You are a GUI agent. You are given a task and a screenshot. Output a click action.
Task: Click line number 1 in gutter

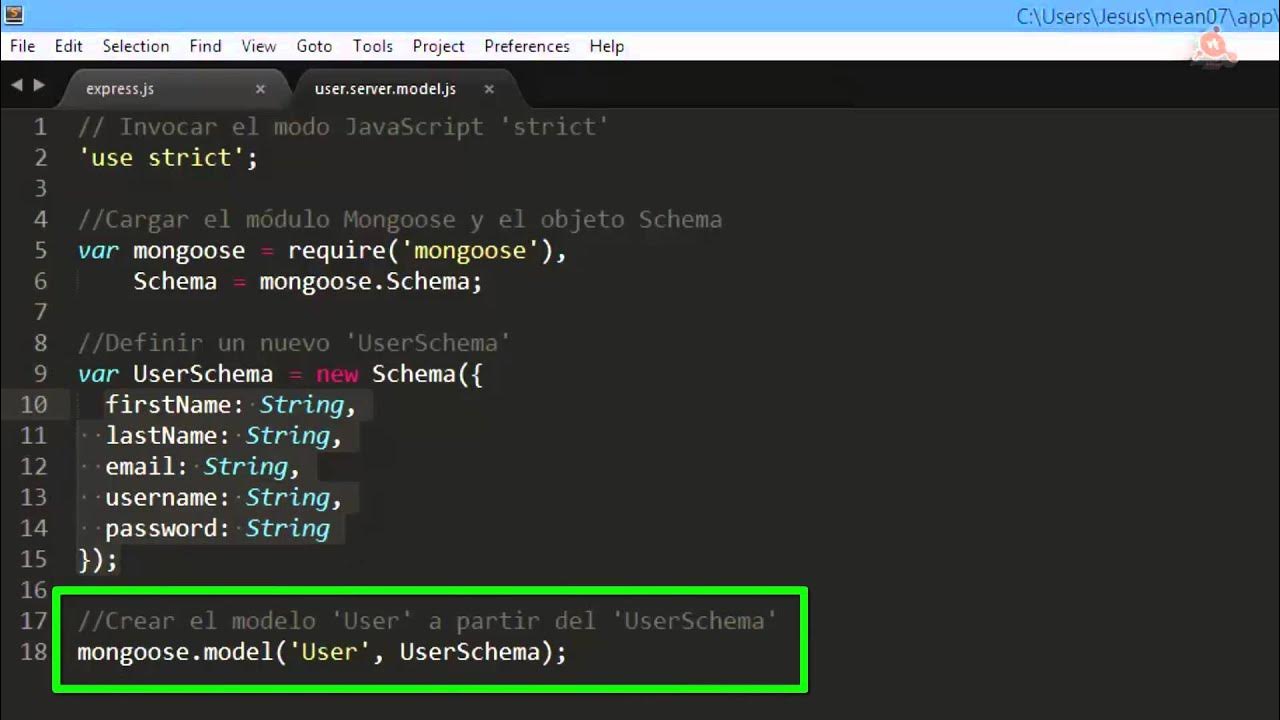pyautogui.click(x=40, y=127)
